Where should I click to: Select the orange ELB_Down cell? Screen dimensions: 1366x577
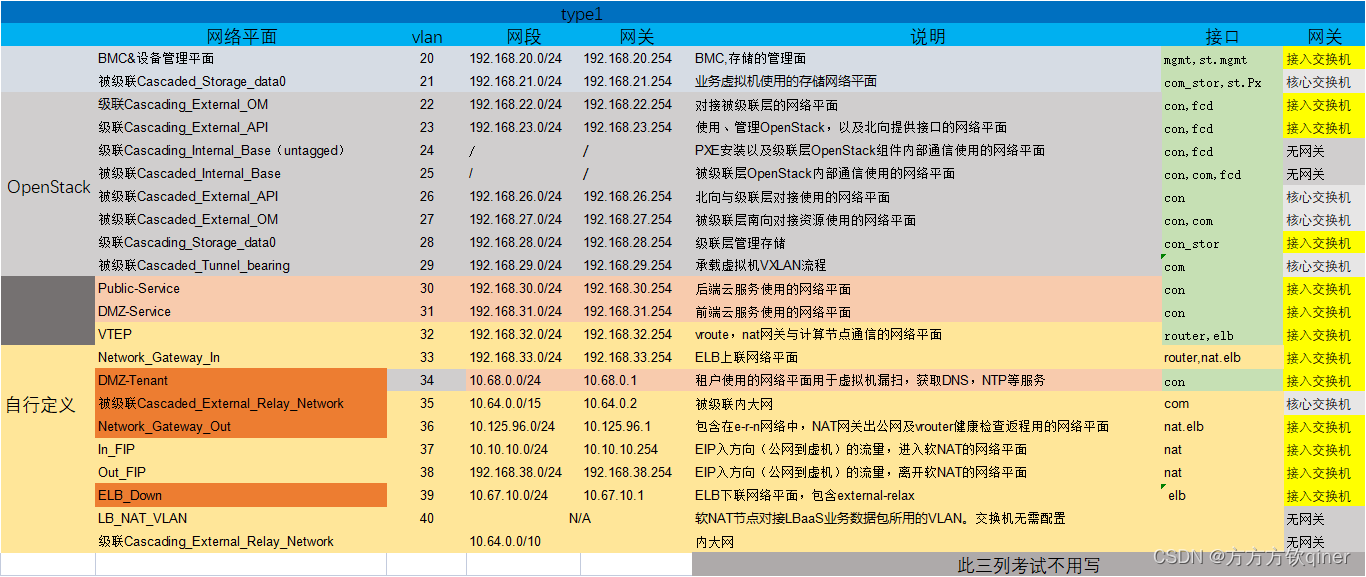pyautogui.click(x=242, y=496)
